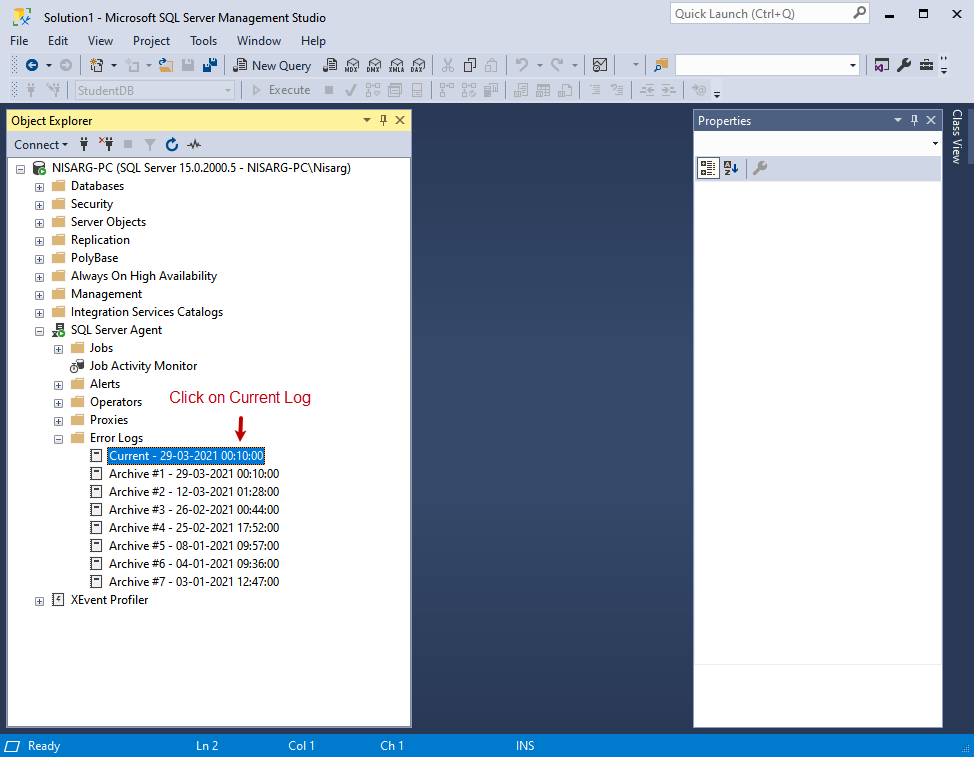Click the XMLA query icon
Screen dimensions: 974x757
[396, 65]
